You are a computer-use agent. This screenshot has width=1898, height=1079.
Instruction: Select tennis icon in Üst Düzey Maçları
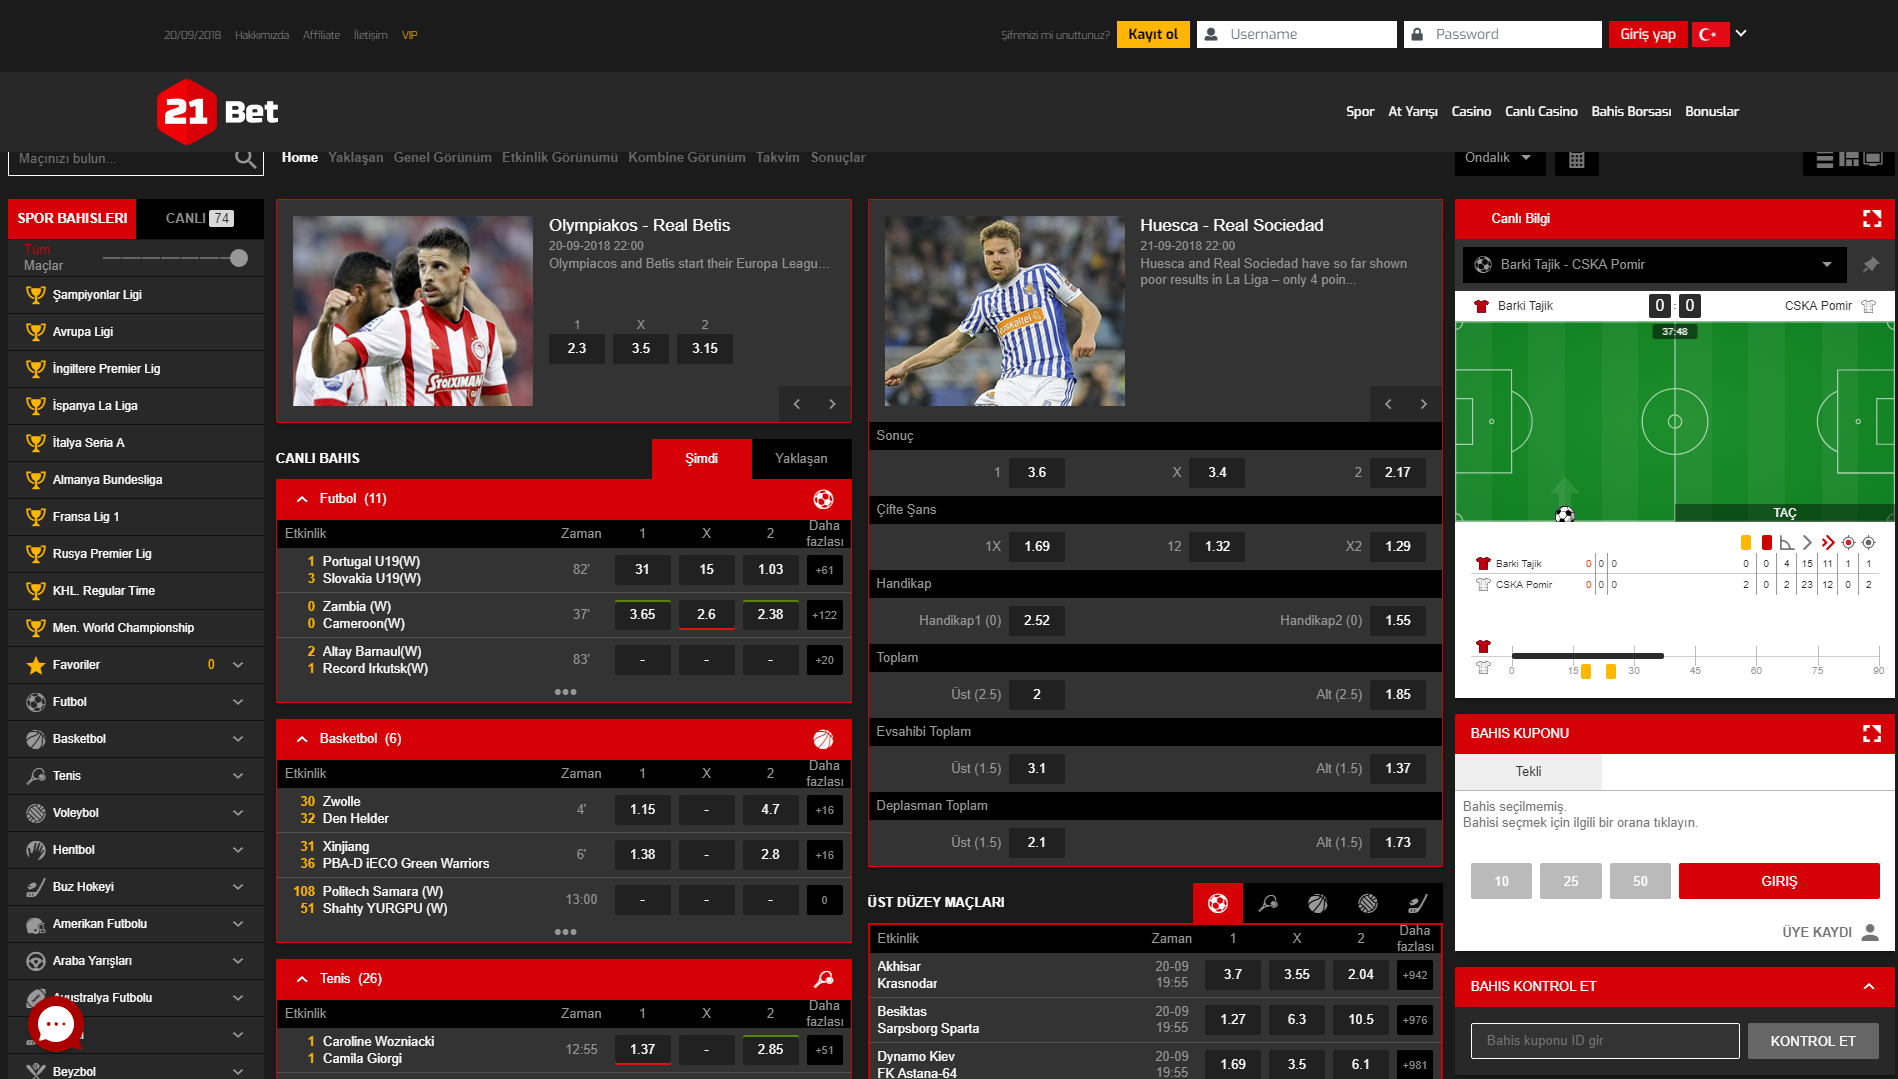(1268, 903)
